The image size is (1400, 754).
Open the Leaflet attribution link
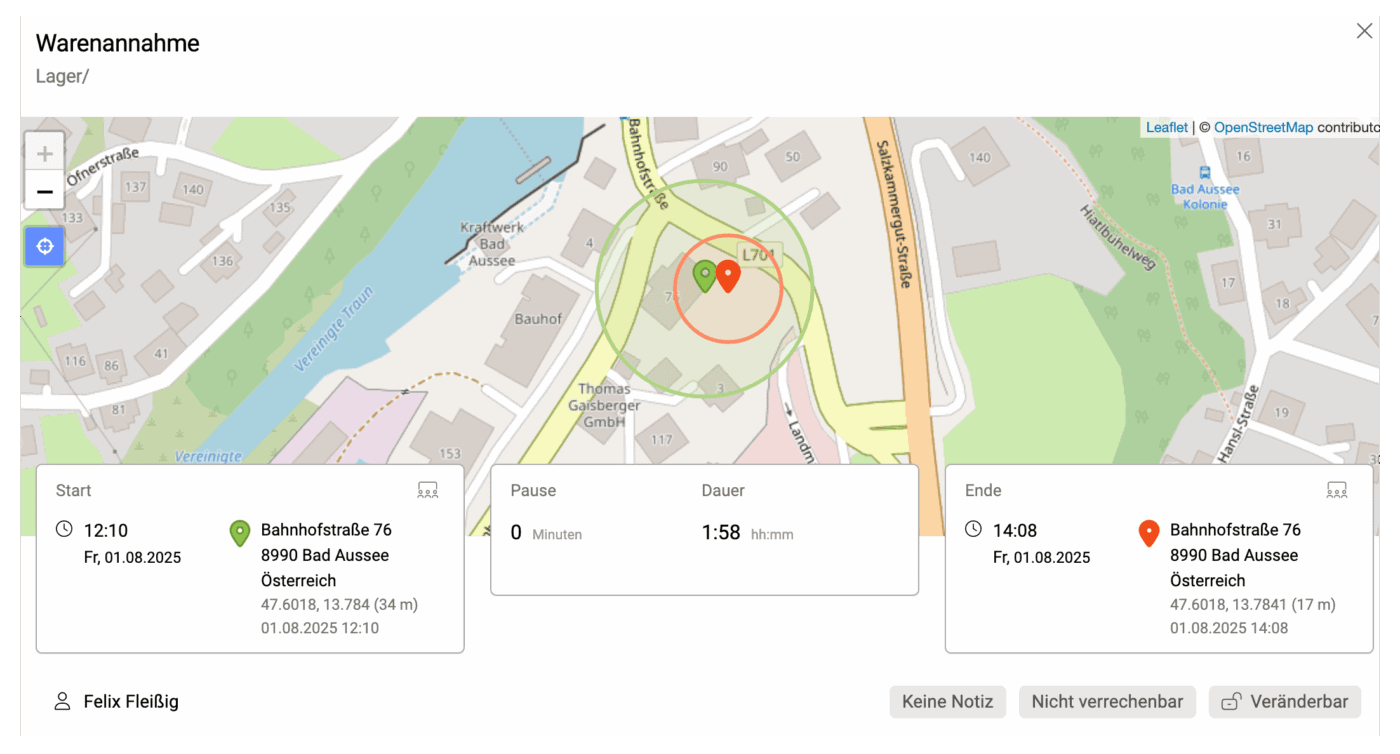point(1166,127)
